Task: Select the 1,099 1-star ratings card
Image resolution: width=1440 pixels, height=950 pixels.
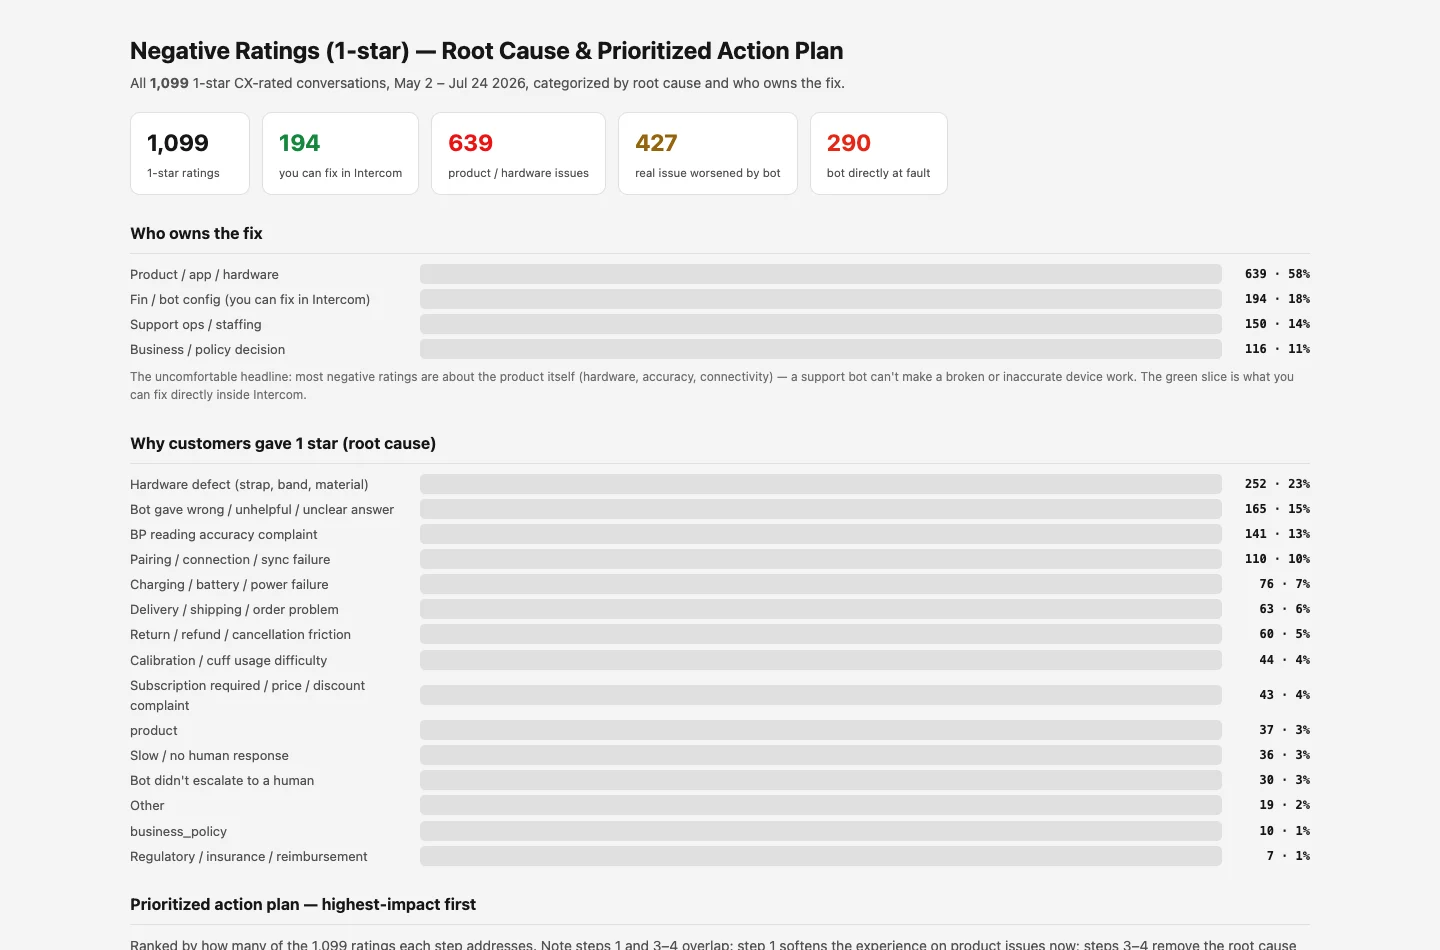Action: 190,153
